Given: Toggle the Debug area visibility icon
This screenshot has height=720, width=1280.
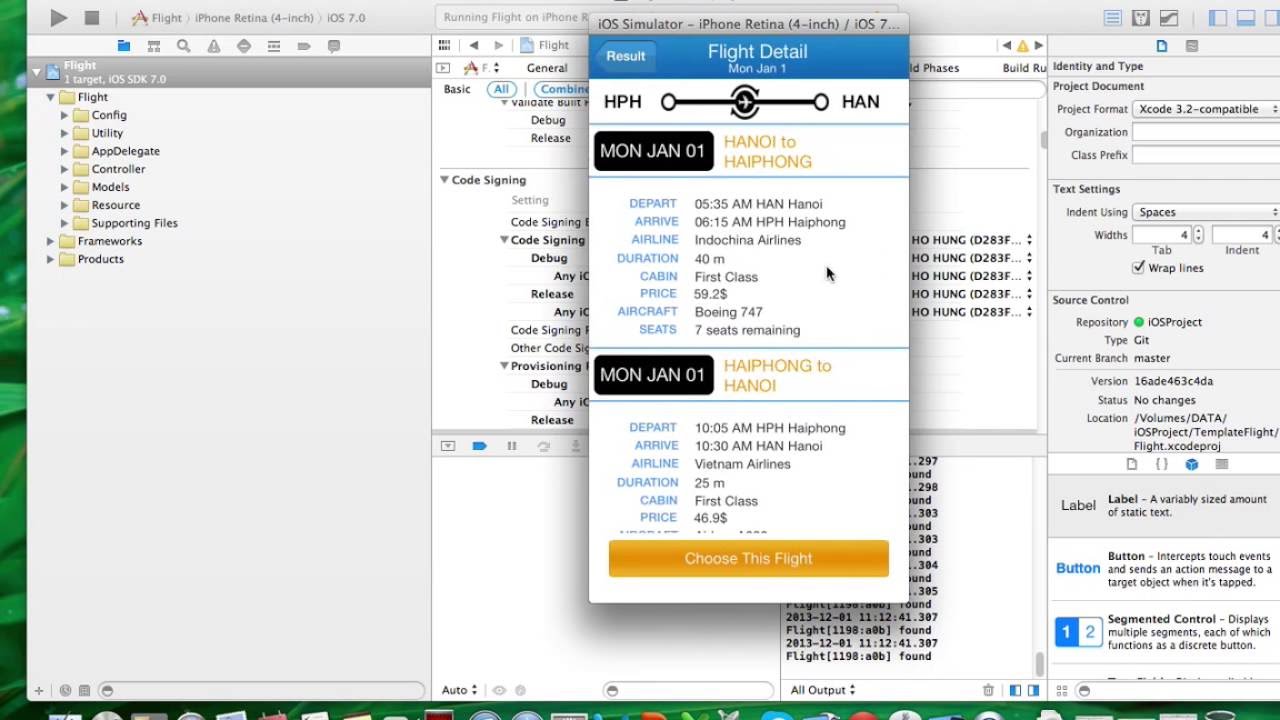Looking at the screenshot, I should pyautogui.click(x=1246, y=18).
